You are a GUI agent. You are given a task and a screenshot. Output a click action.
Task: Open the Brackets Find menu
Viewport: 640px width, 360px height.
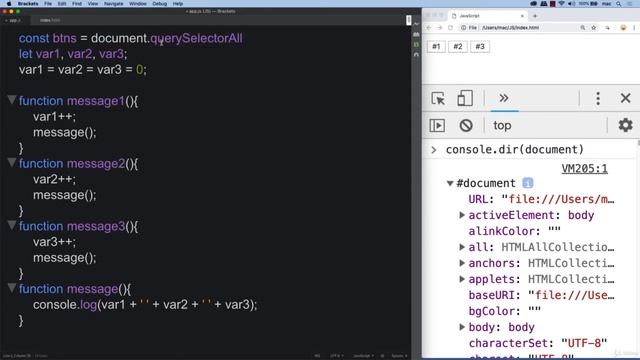(x=77, y=4)
